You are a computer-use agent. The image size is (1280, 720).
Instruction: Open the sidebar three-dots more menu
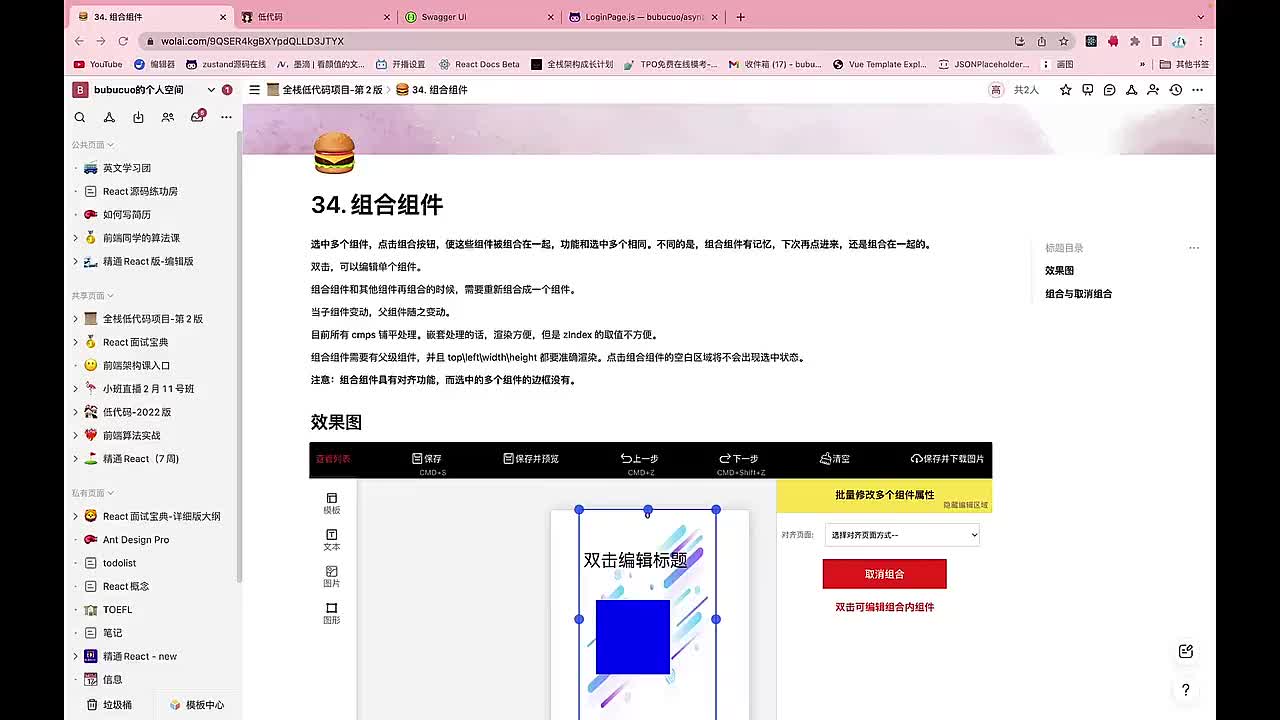226,117
